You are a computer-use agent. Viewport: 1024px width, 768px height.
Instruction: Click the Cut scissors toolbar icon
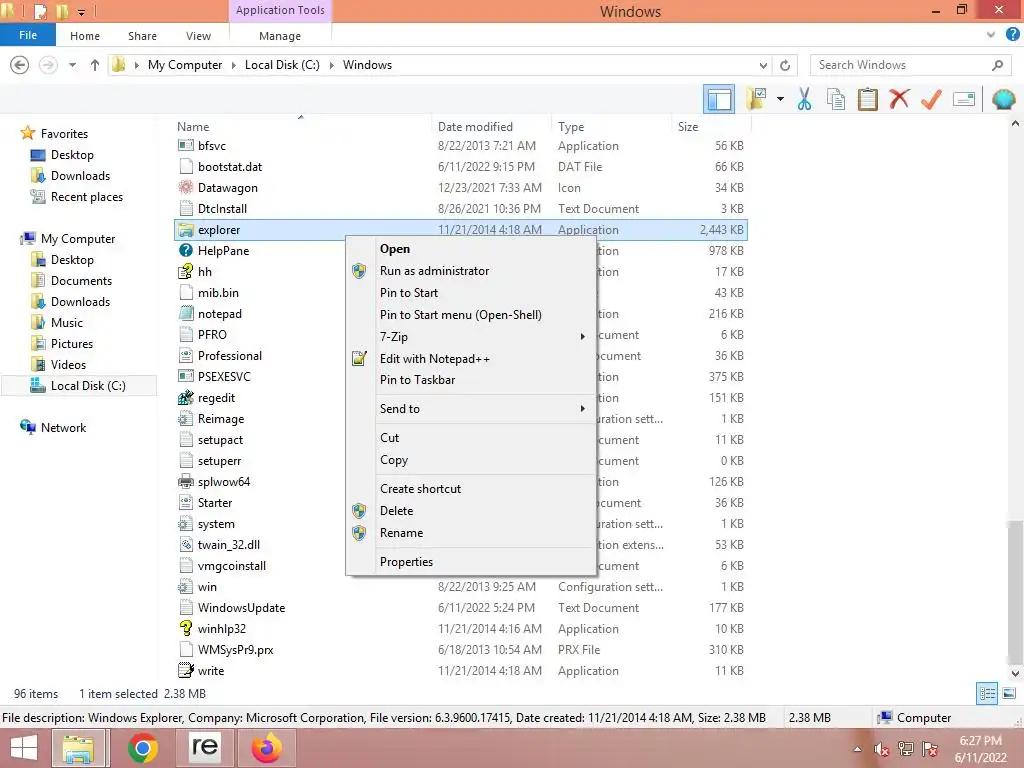(x=805, y=99)
